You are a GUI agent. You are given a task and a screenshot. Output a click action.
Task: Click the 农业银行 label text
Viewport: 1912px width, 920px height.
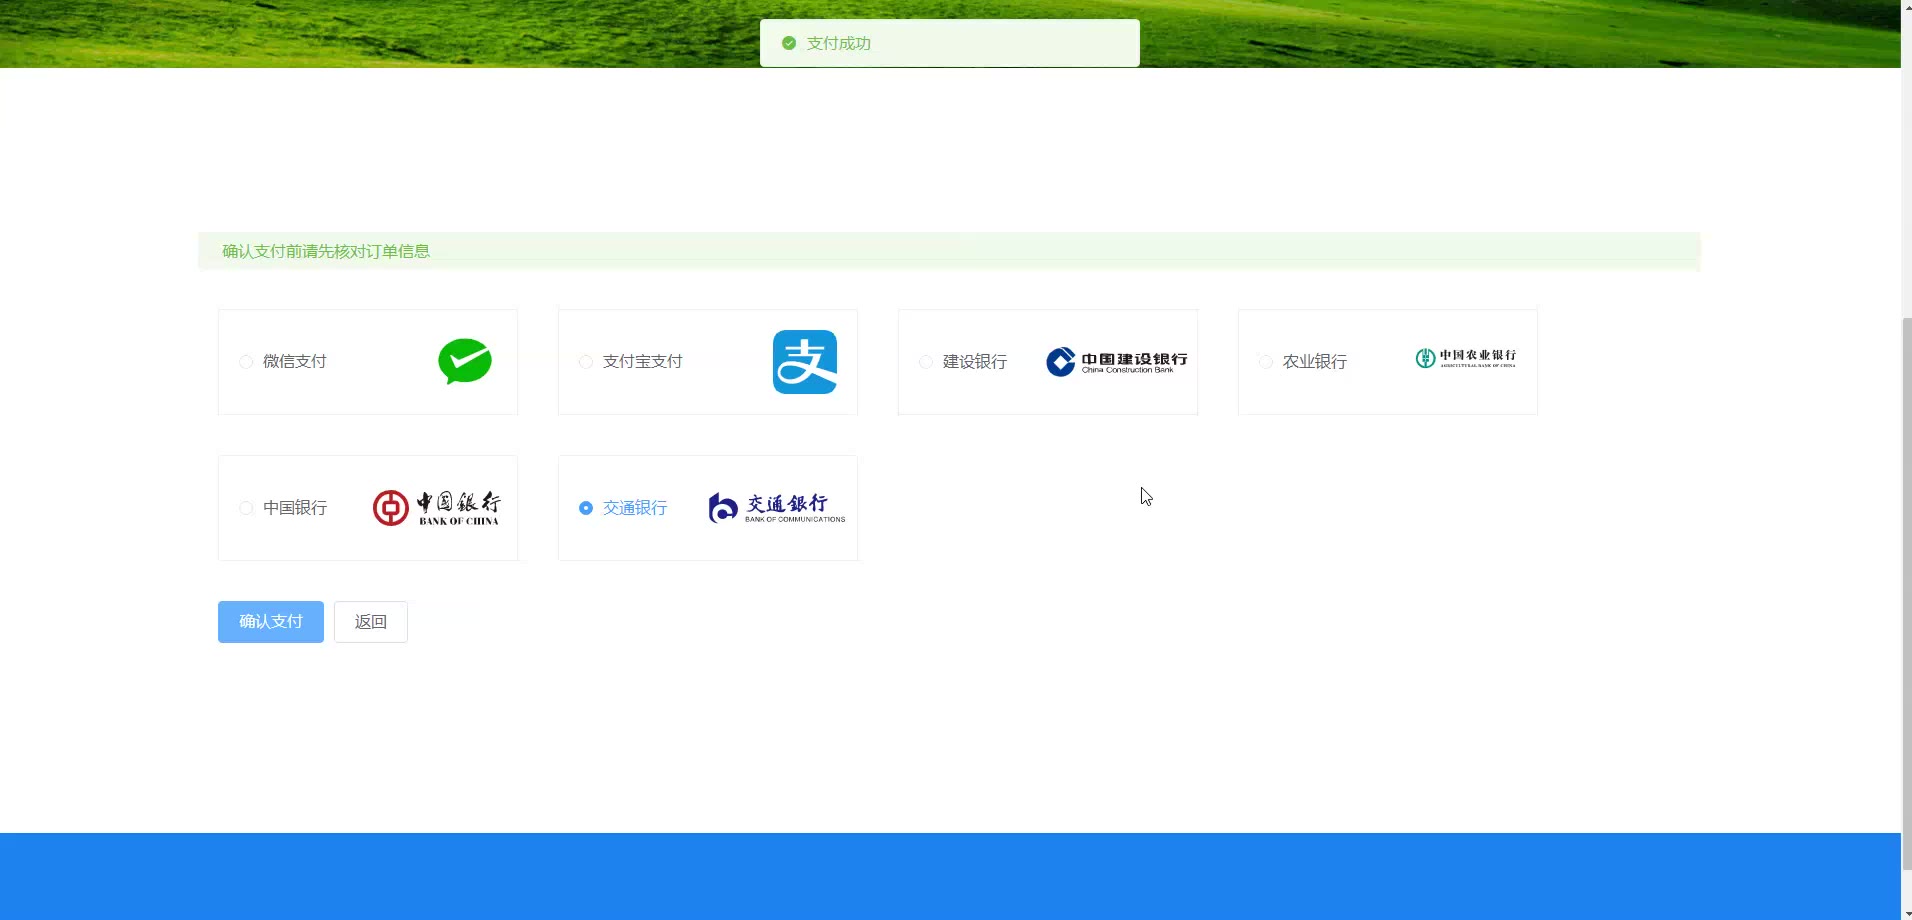1315,362
